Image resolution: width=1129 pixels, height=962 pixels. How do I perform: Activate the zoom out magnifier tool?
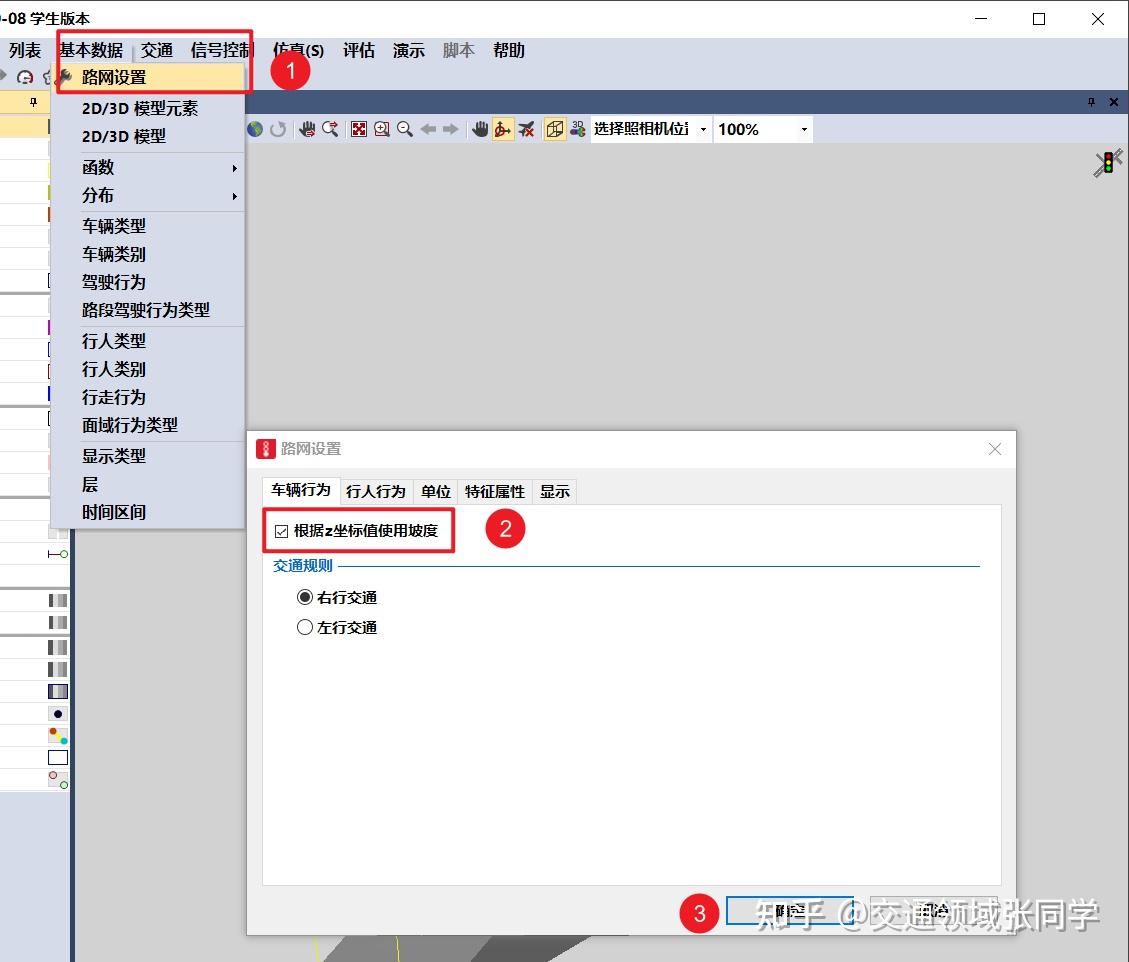[403, 128]
